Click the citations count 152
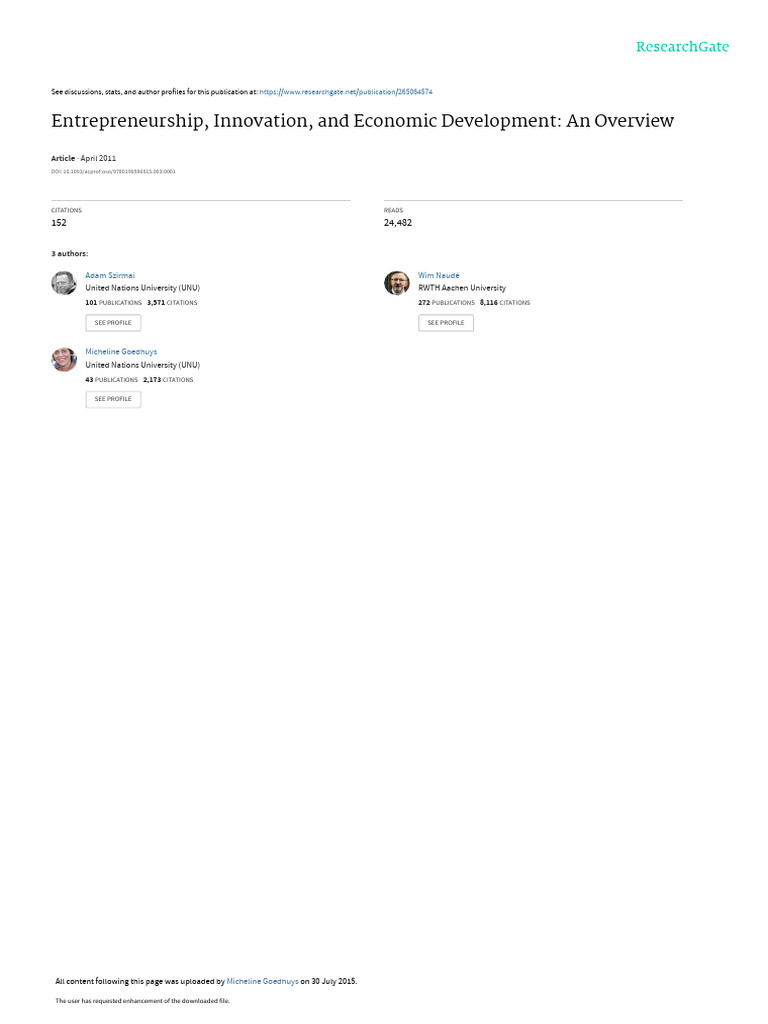This screenshot has height=1024, width=768. [59, 223]
